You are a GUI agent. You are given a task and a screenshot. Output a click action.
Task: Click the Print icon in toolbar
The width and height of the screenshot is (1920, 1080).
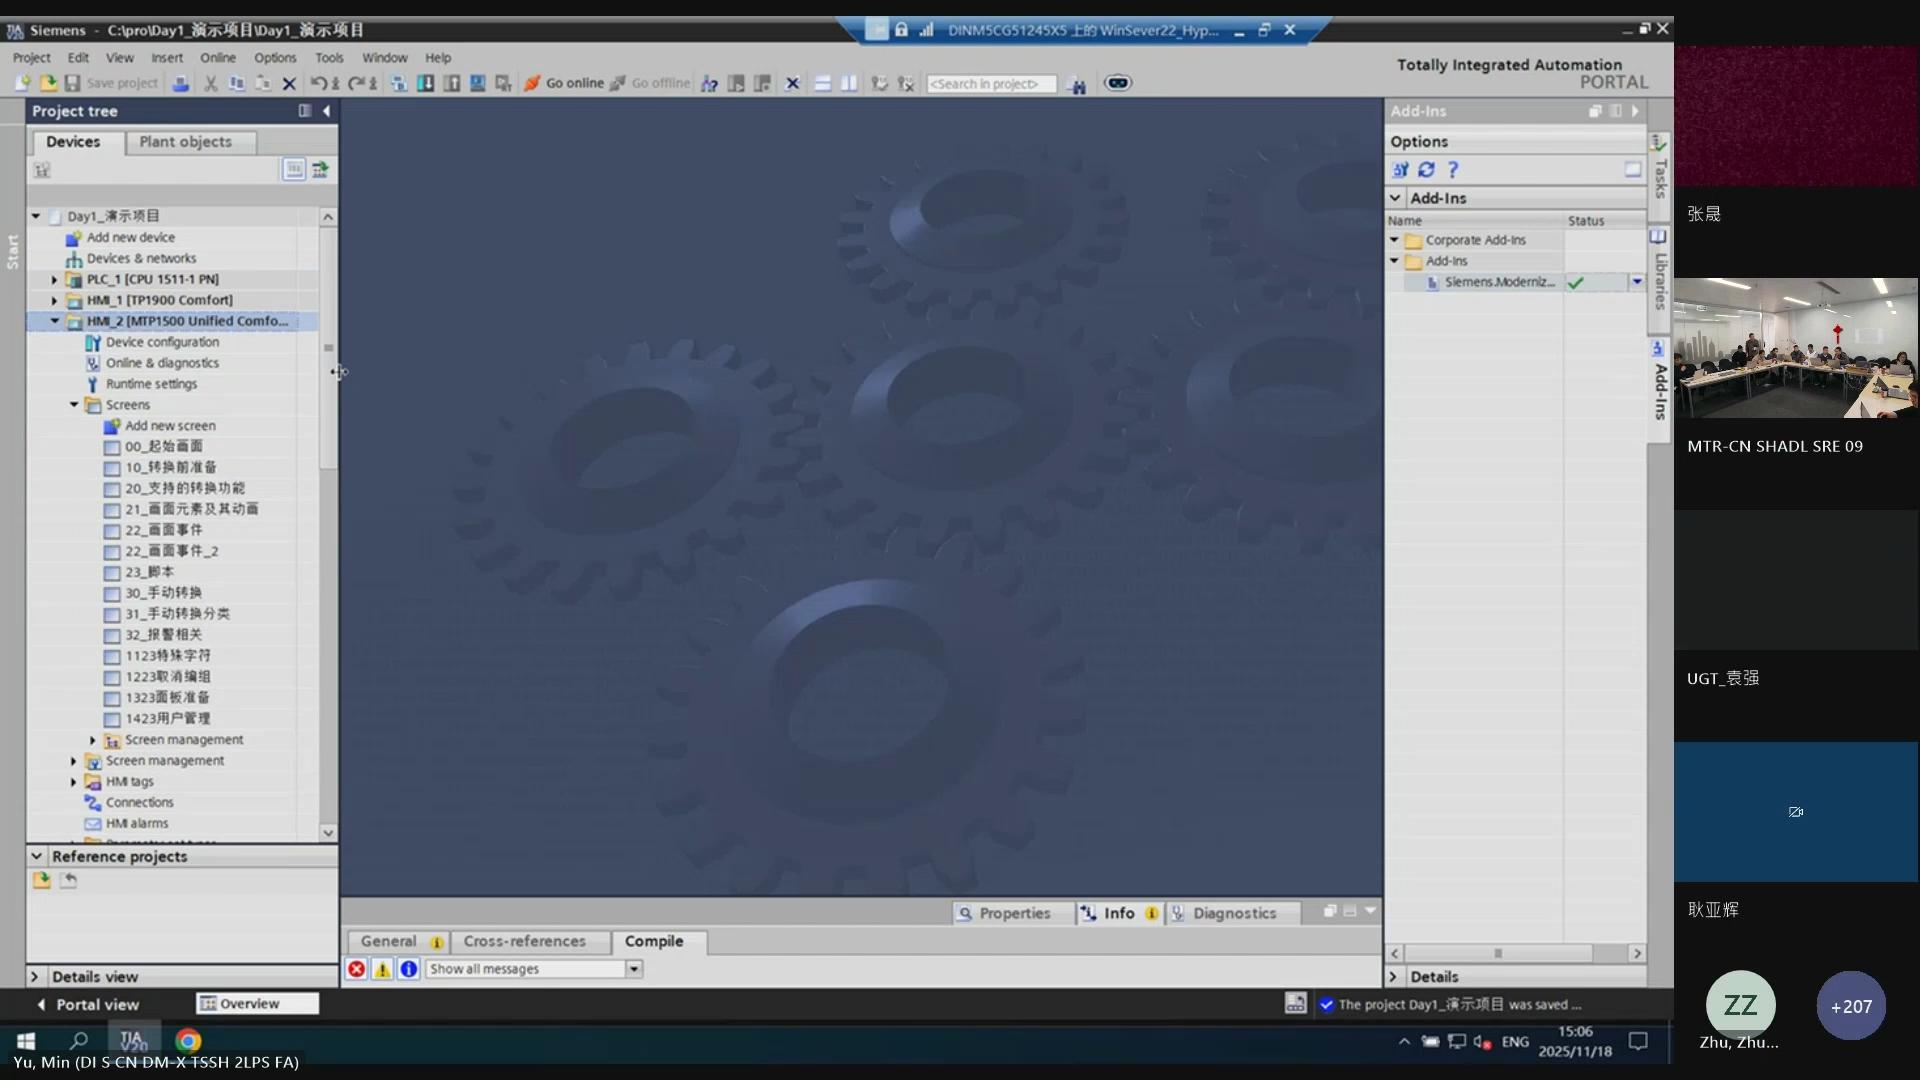click(180, 83)
